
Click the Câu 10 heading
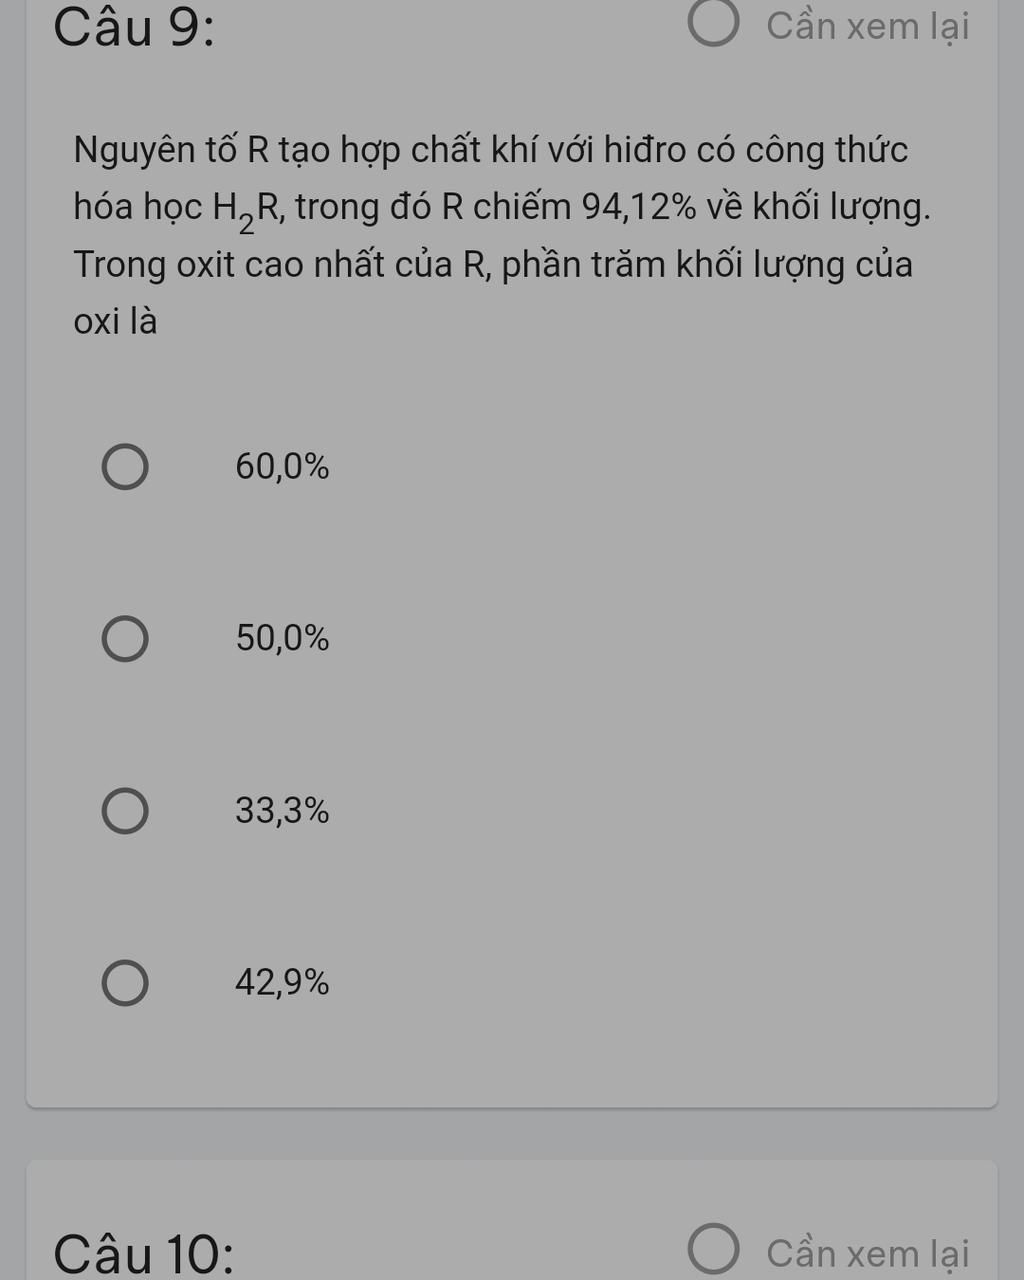[144, 1254]
